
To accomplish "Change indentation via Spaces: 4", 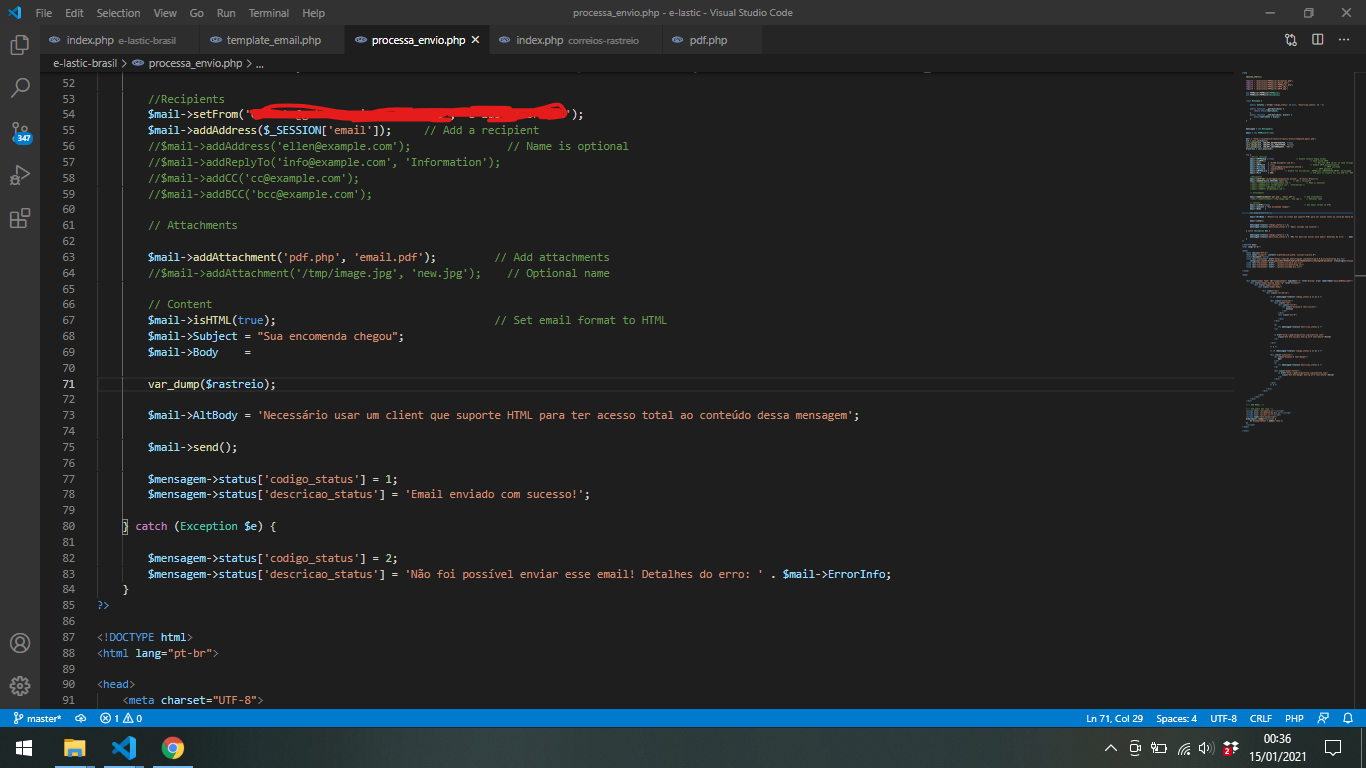I will [1176, 718].
